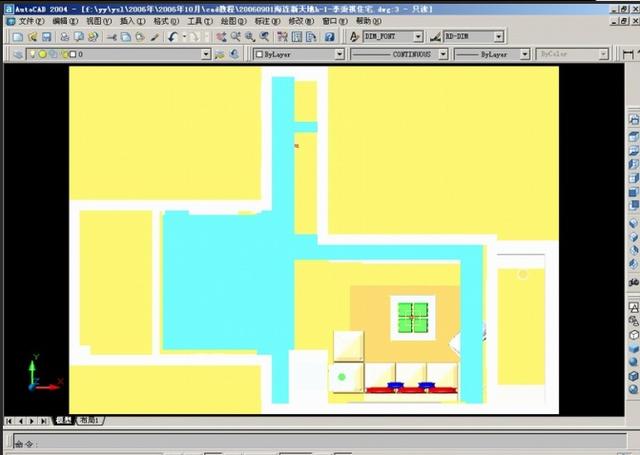
Task: Open the ByLayer lineweight dropdown
Action: (525, 54)
